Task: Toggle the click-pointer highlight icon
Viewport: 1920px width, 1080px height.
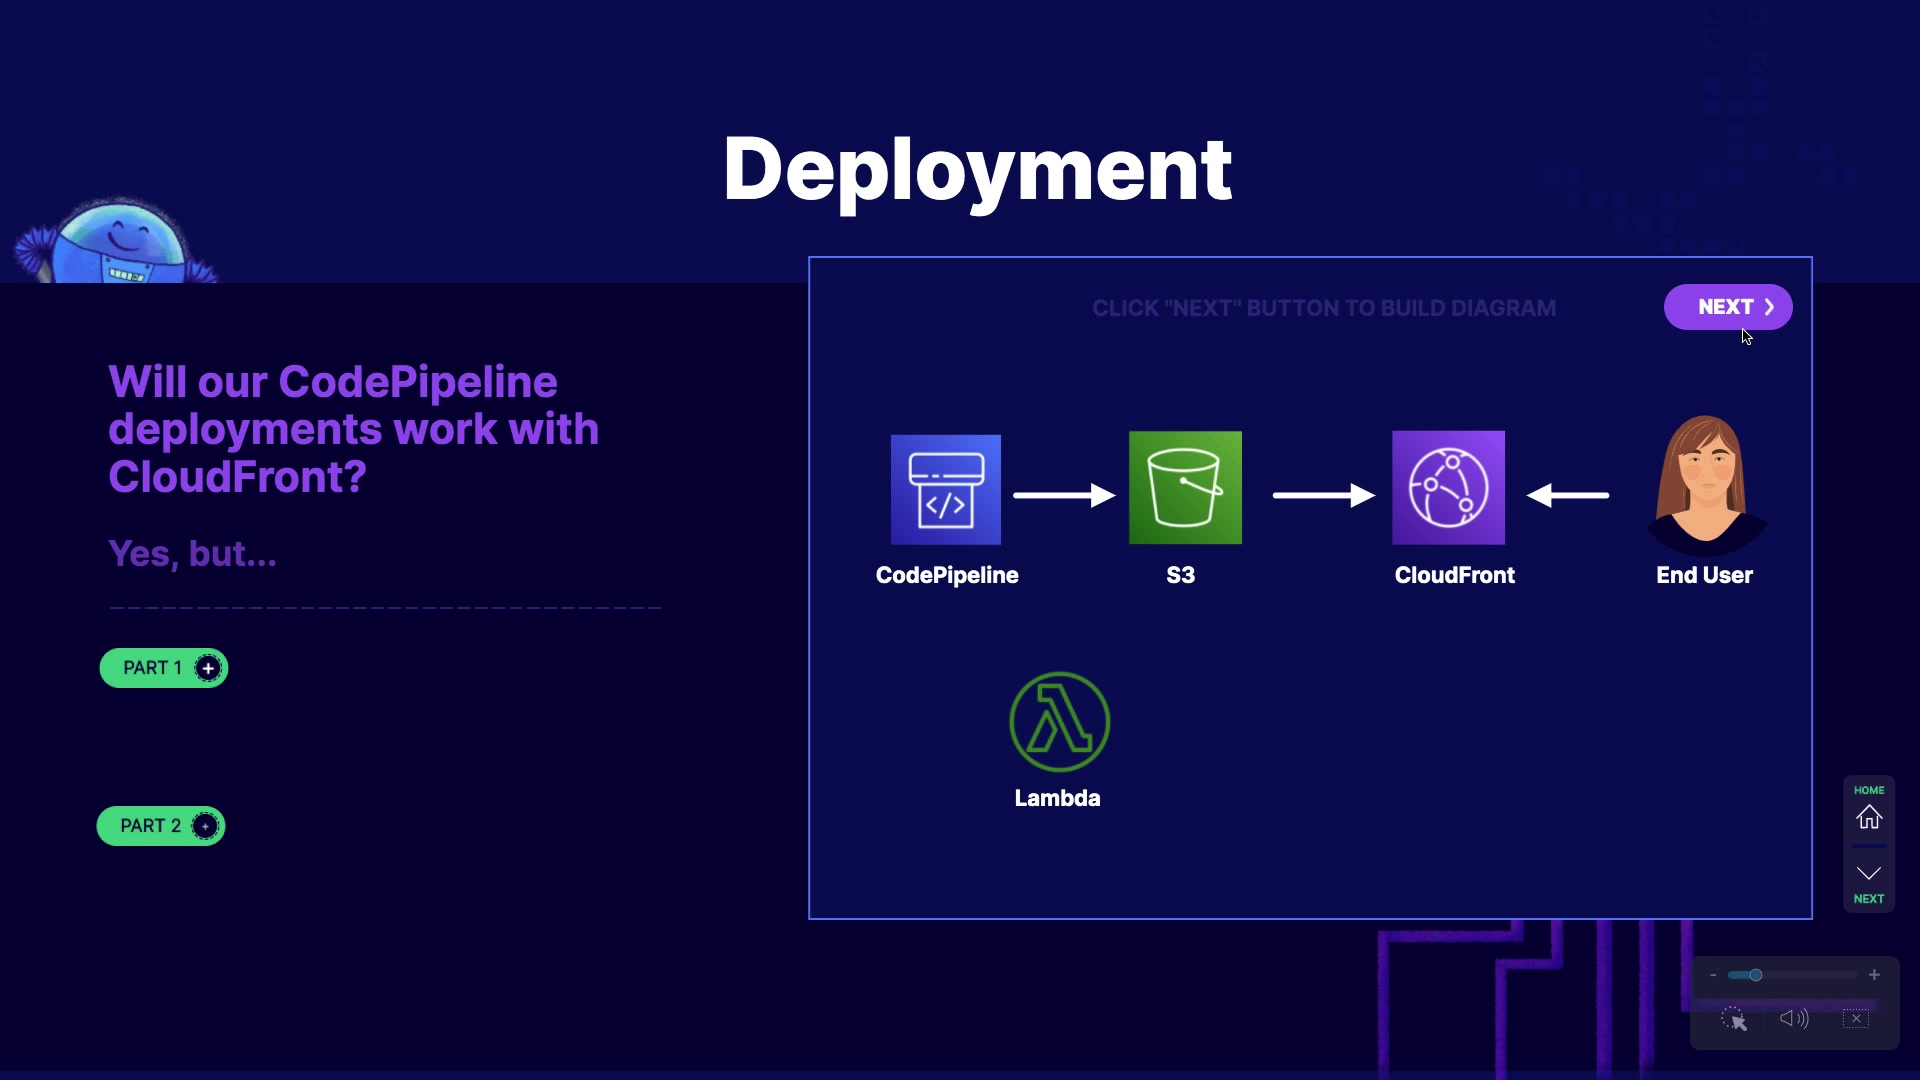Action: coord(1733,1019)
